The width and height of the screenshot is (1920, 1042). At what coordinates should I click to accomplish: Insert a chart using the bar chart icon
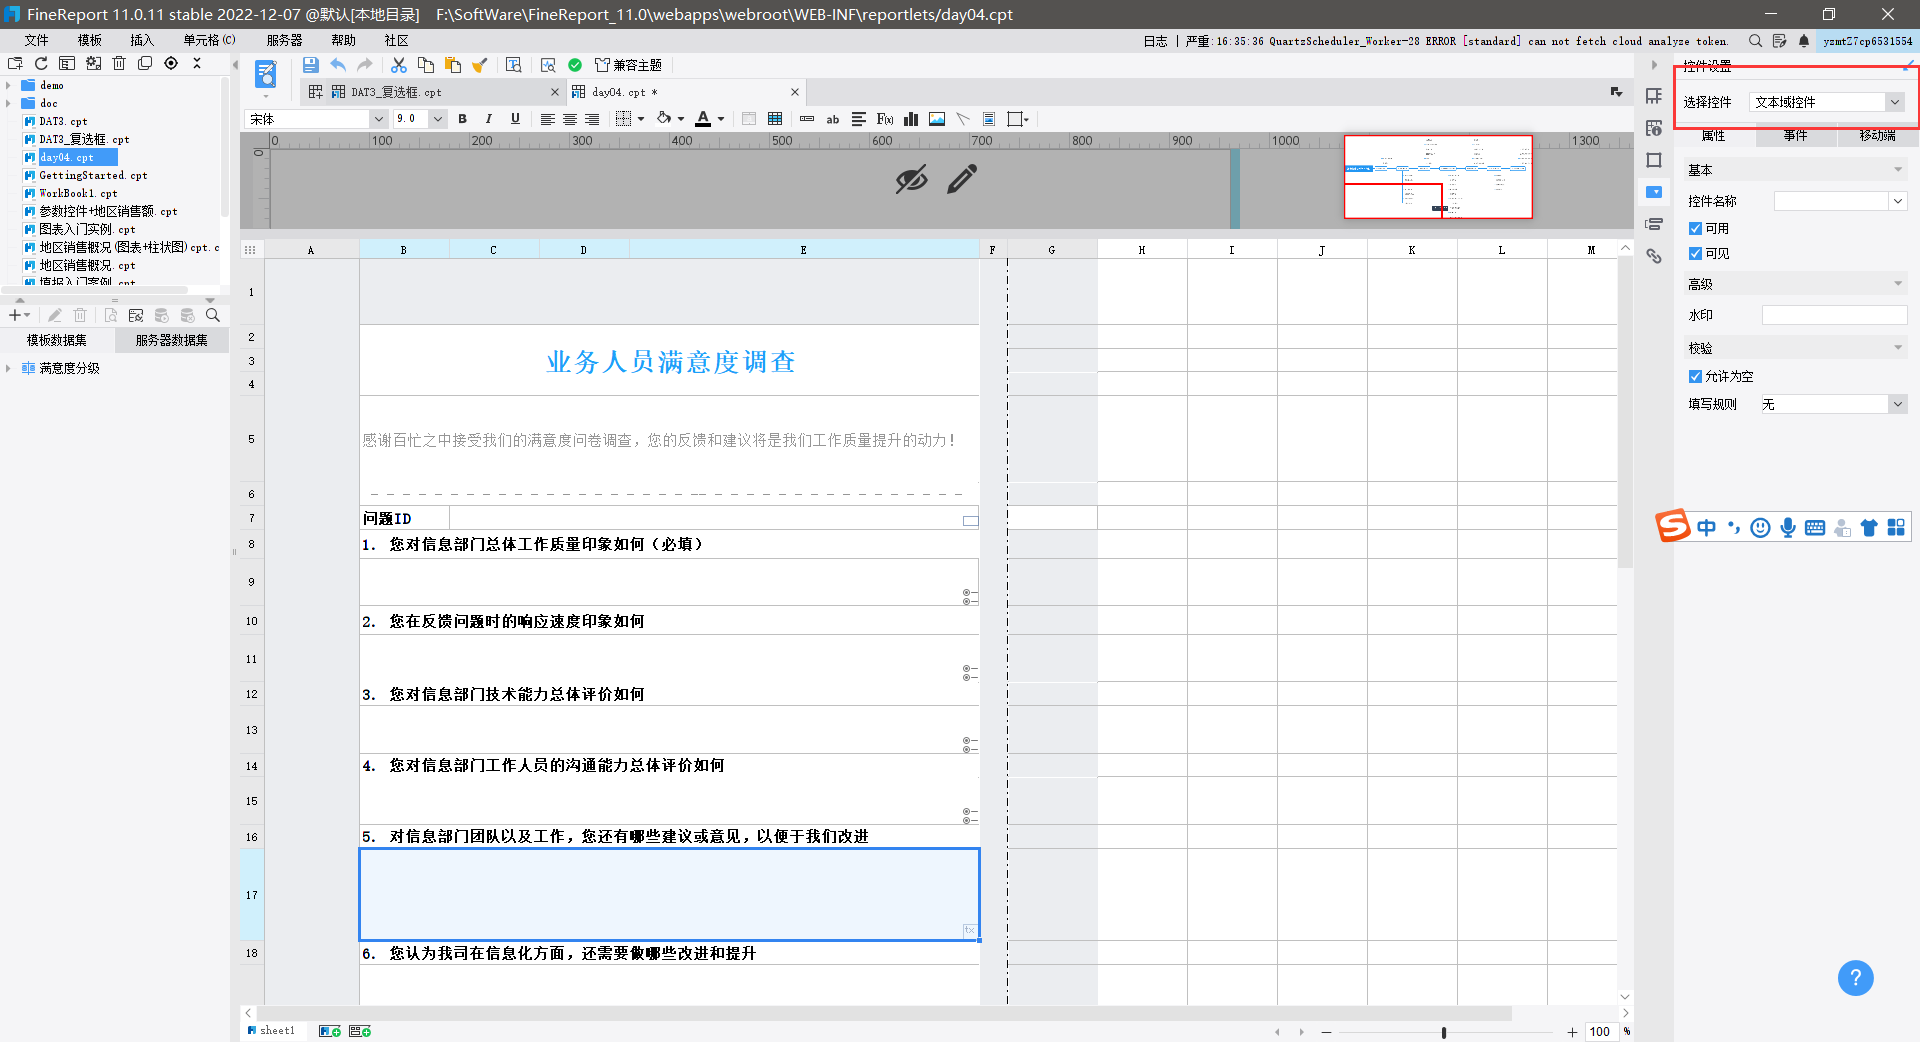click(911, 119)
